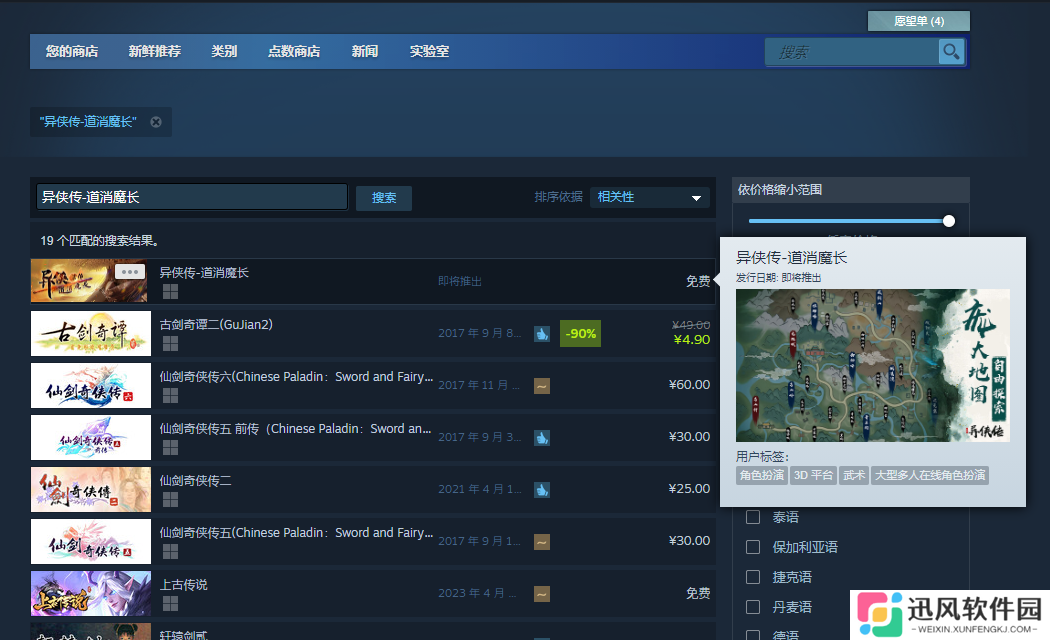
Task: Click the 武术 tag
Action: click(854, 475)
